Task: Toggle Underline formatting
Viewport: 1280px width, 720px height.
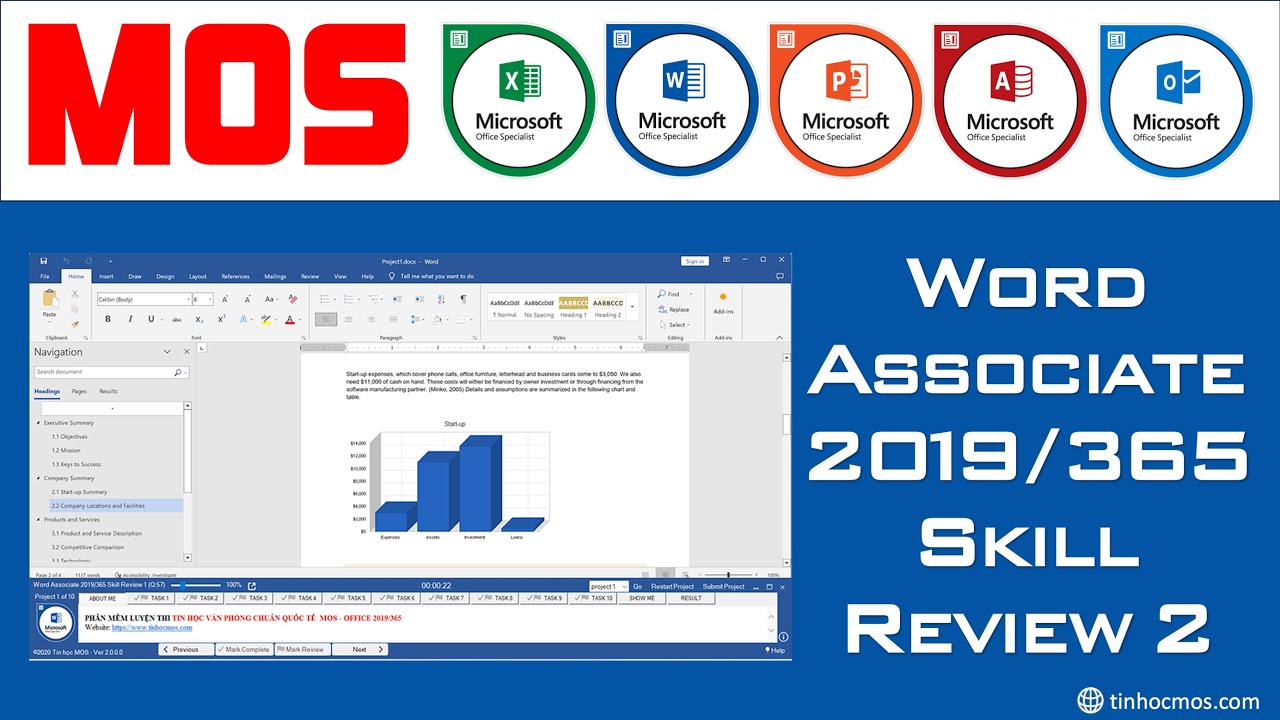Action: (151, 319)
